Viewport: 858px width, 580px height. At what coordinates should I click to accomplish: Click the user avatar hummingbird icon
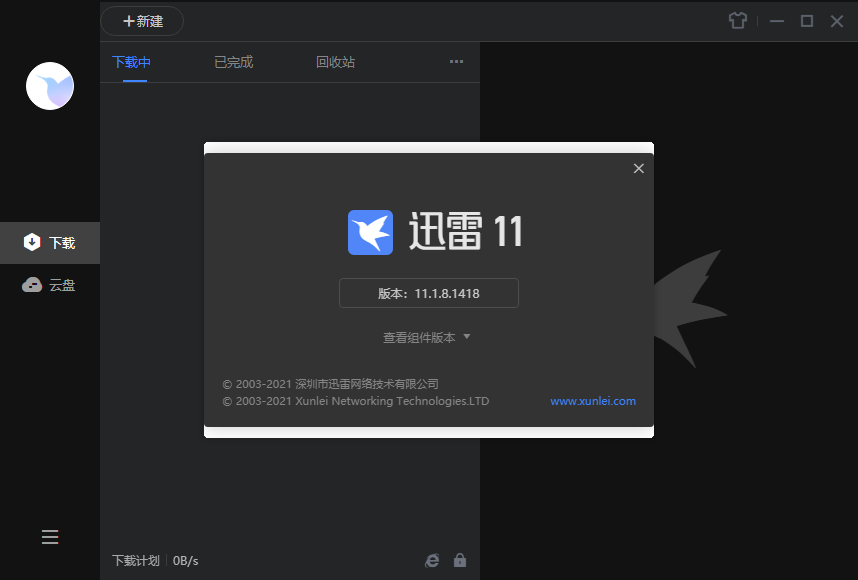(x=50, y=86)
